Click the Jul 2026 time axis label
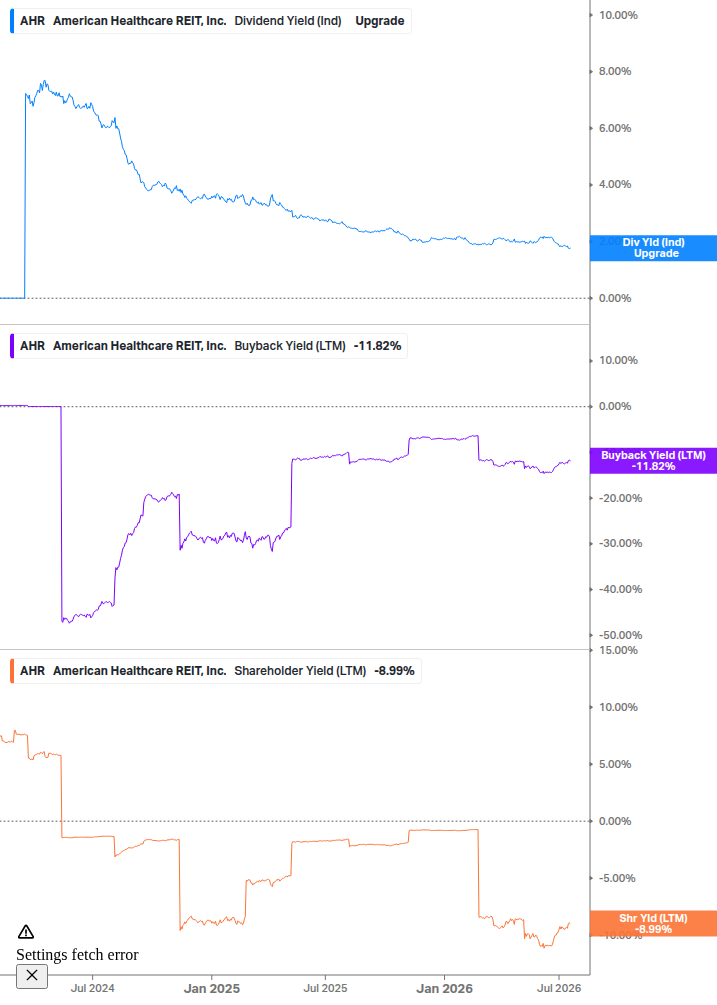 tap(559, 988)
